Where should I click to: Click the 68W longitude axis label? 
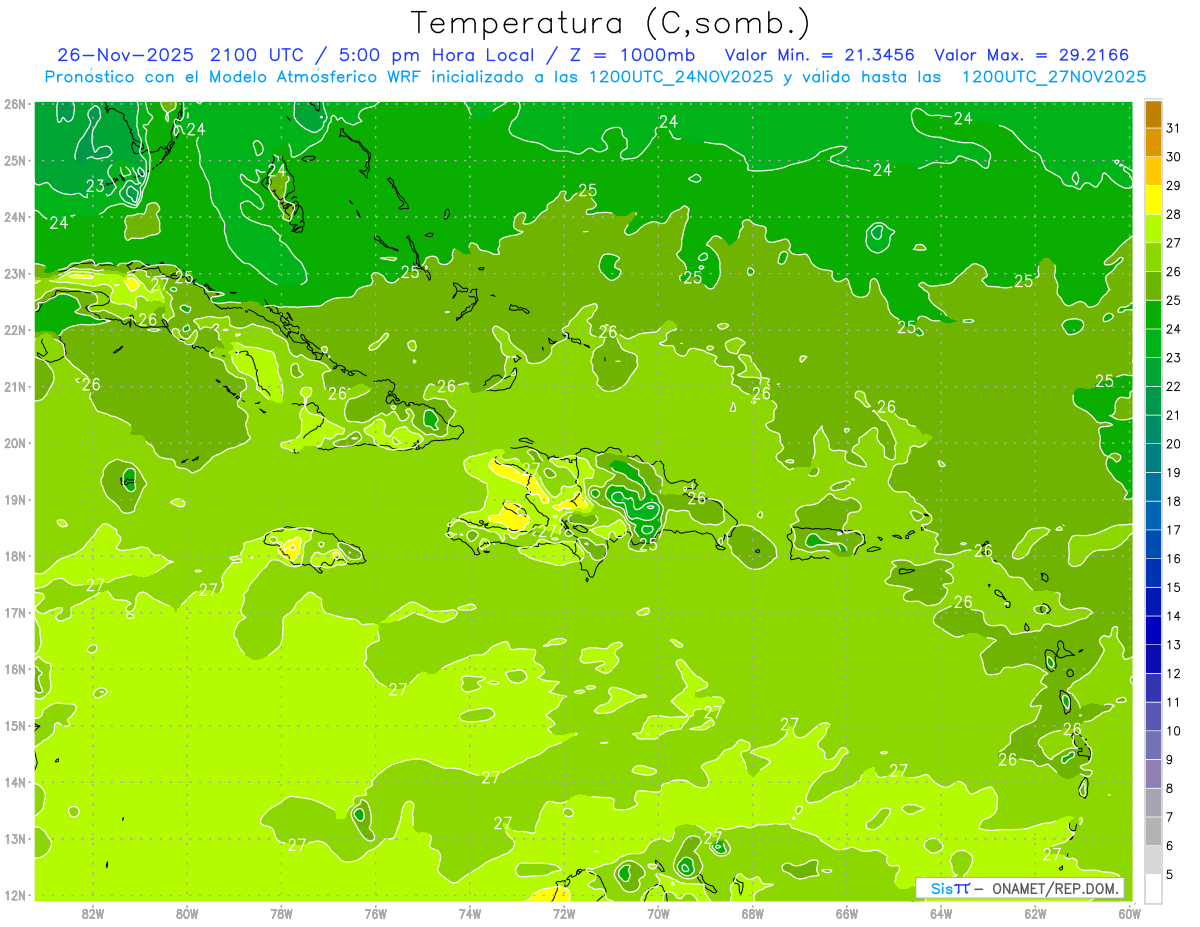point(753,913)
